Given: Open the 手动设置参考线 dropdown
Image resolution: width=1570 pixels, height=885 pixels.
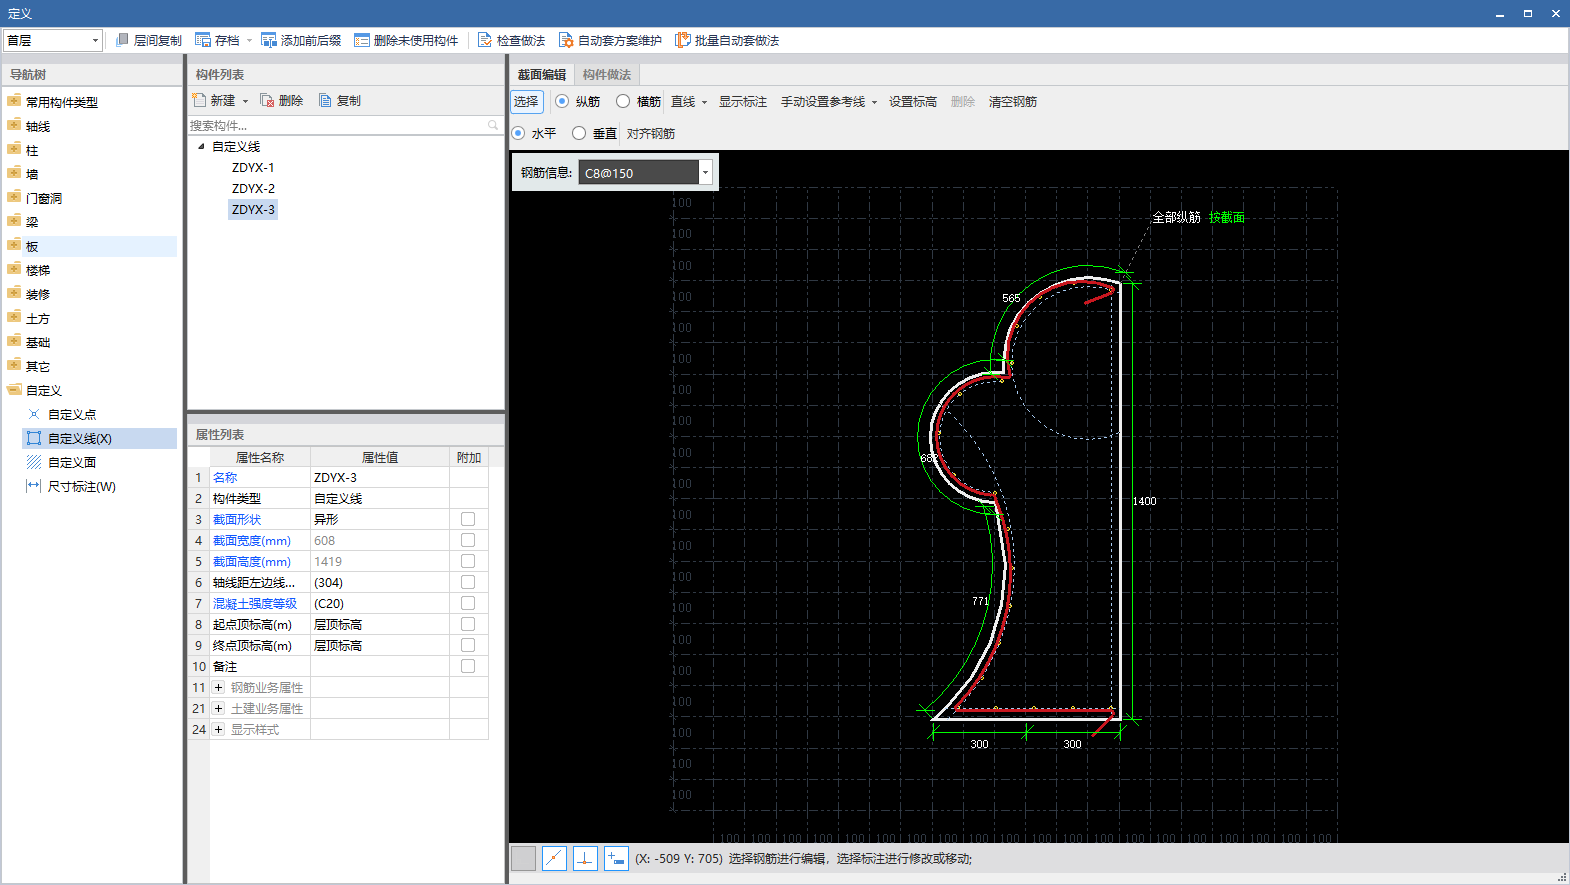Looking at the screenshot, I should coord(874,102).
